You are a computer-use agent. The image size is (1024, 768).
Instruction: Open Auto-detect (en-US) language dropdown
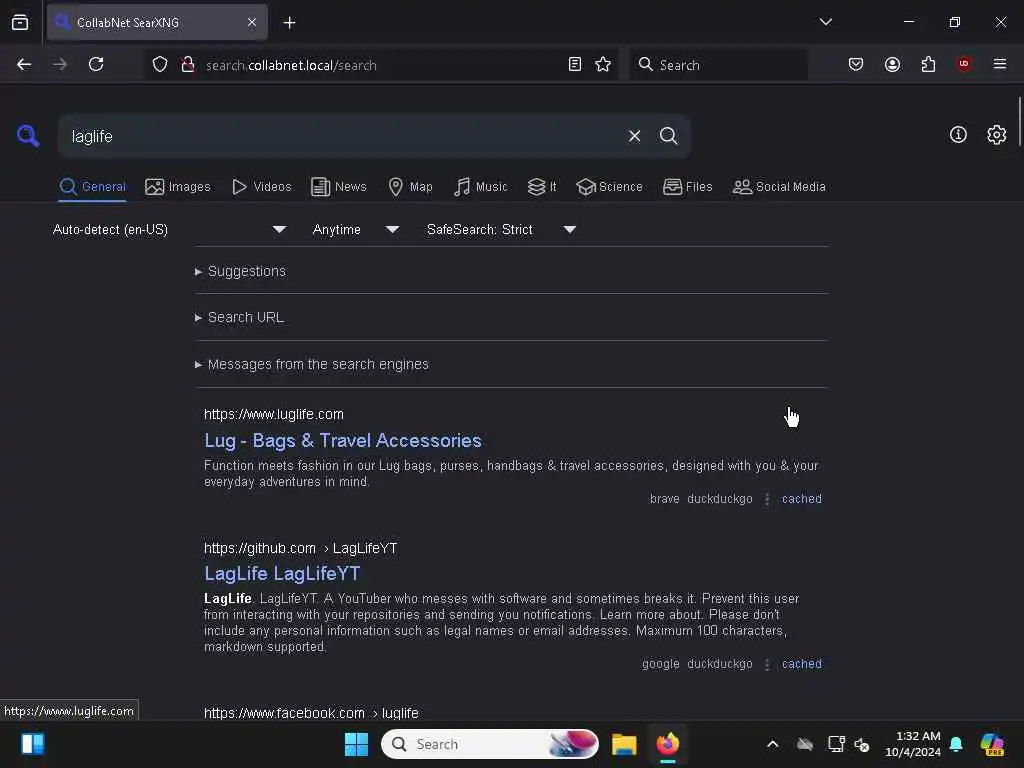[170, 229]
